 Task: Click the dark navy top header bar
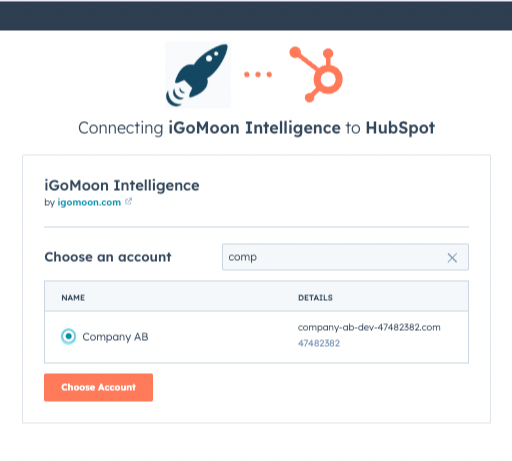pos(256,15)
